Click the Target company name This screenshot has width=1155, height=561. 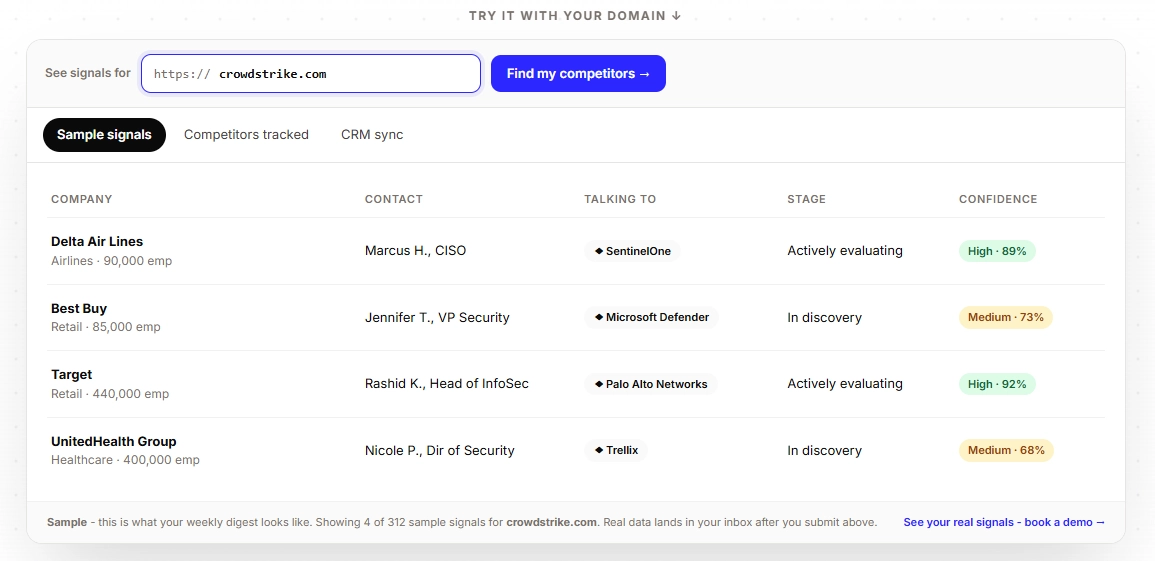(71, 375)
